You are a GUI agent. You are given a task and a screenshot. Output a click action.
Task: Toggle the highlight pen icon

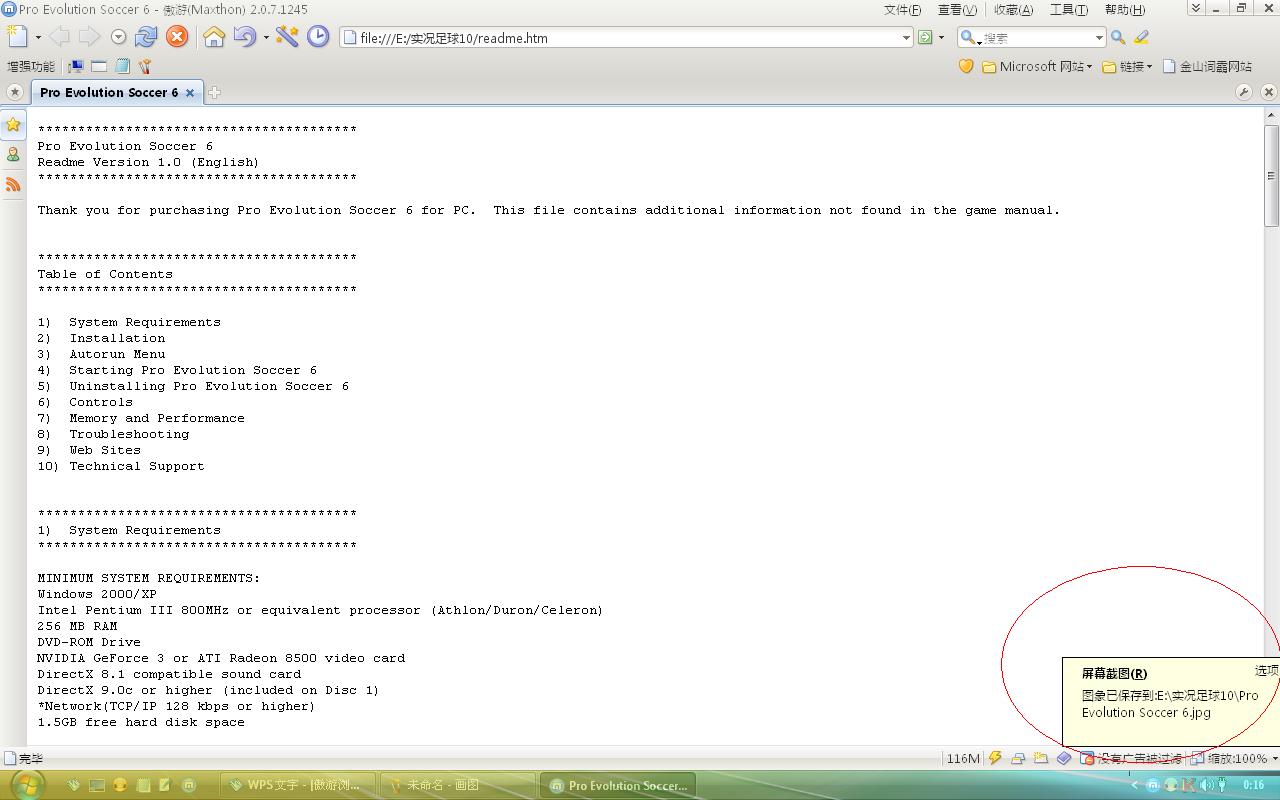[x=1141, y=38]
